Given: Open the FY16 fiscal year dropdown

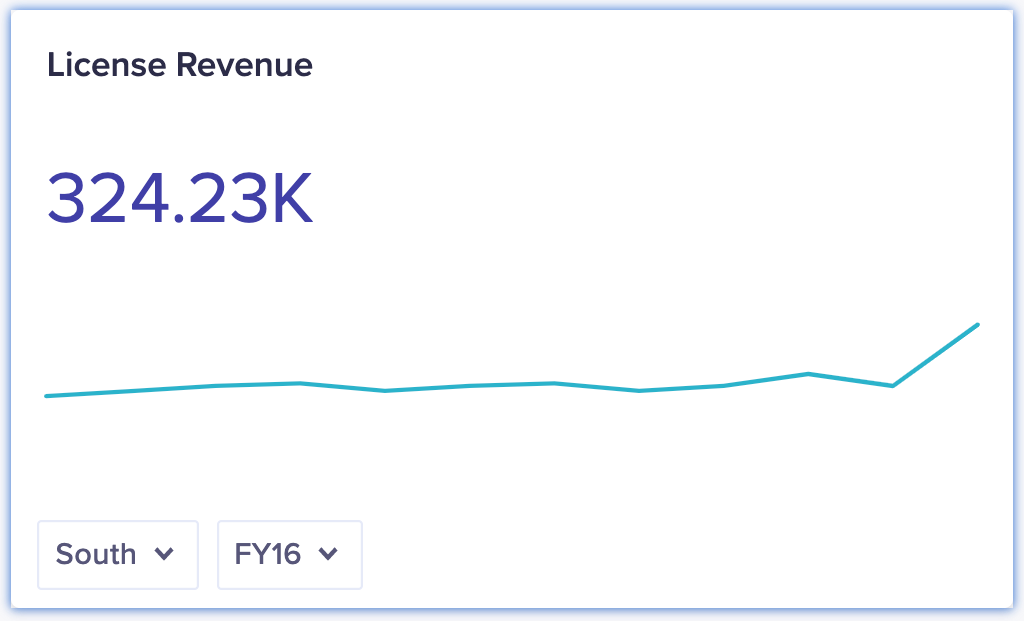Looking at the screenshot, I should (x=289, y=554).
